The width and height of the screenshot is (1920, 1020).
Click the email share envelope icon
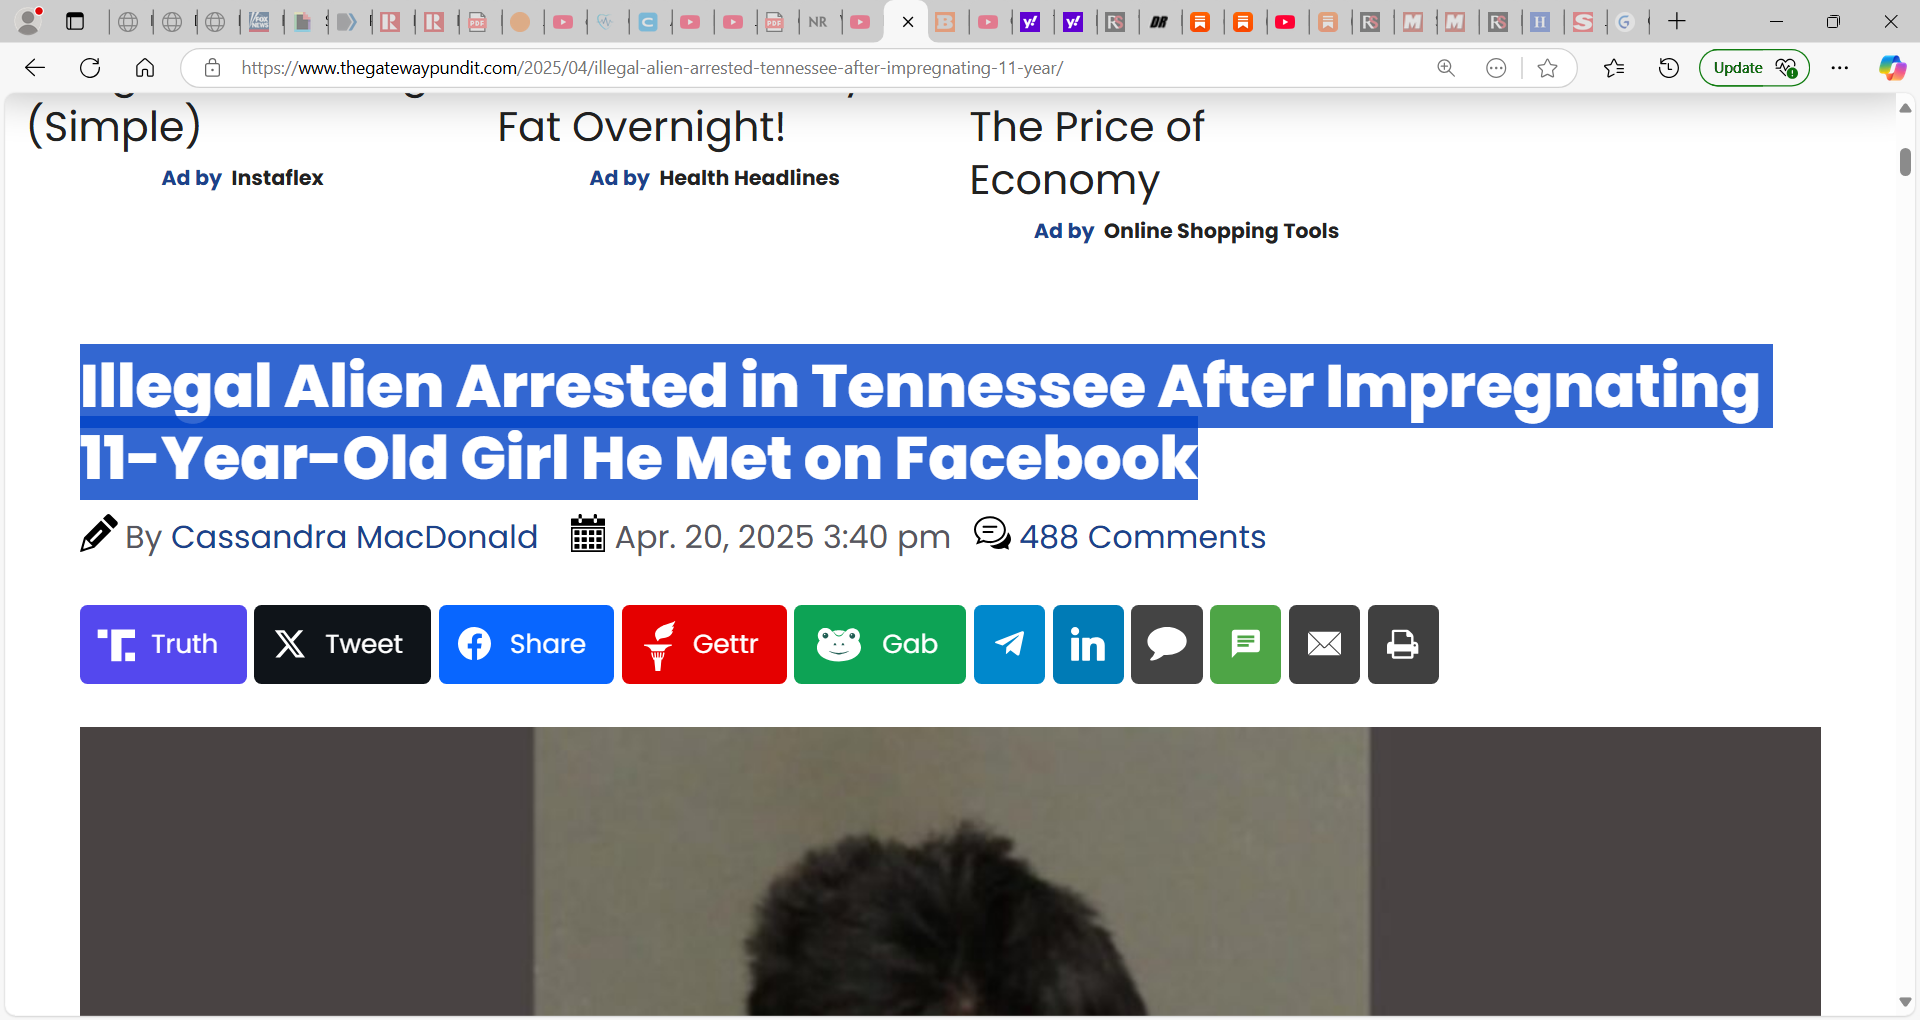pos(1324,644)
